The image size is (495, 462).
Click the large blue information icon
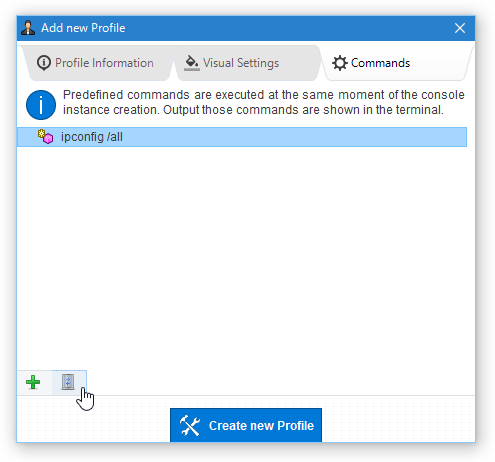[41, 105]
